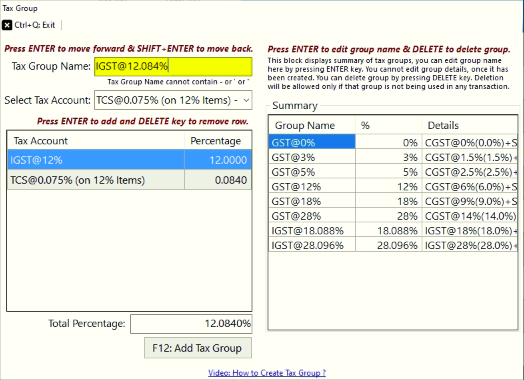Select GST@18% group in Summary

click(x=393, y=201)
